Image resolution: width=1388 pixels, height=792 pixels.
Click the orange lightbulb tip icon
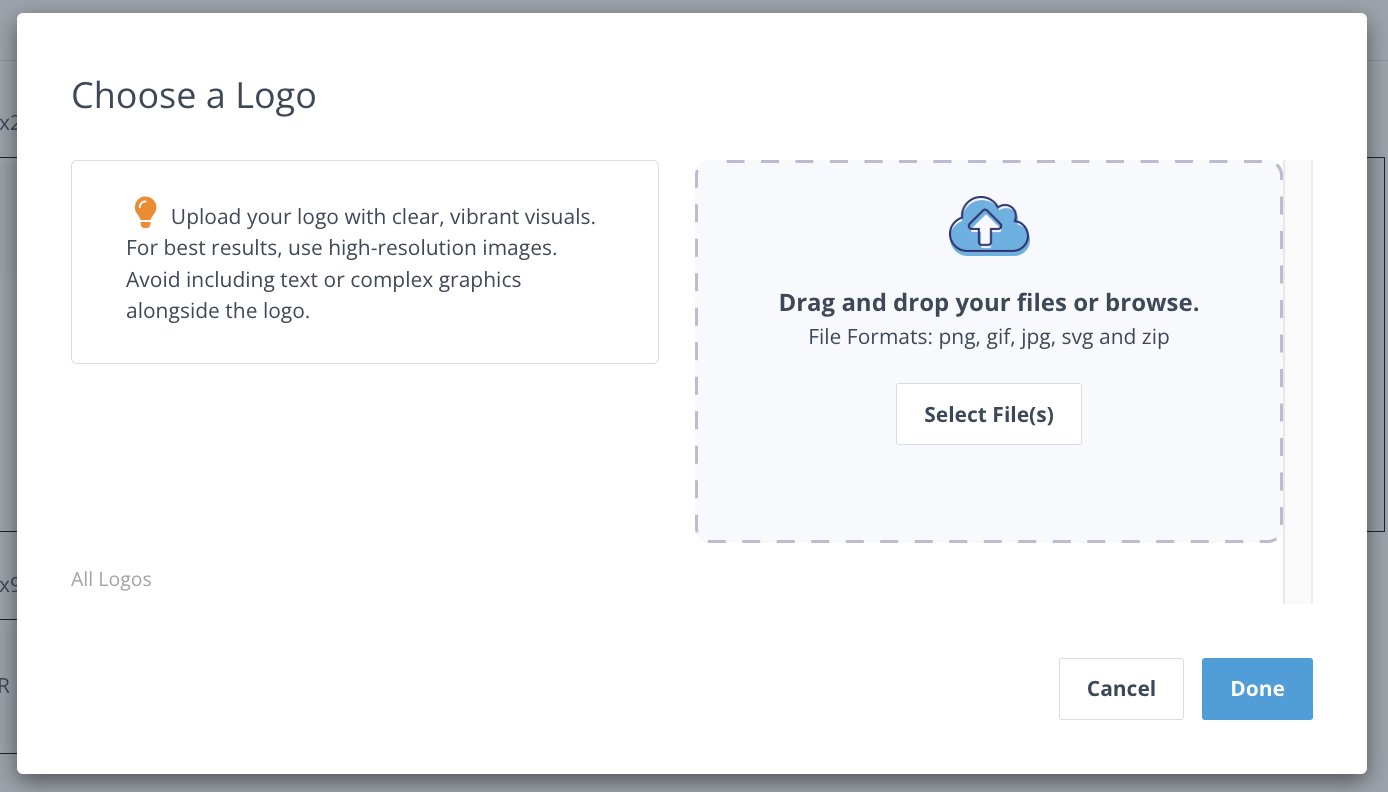pos(145,212)
